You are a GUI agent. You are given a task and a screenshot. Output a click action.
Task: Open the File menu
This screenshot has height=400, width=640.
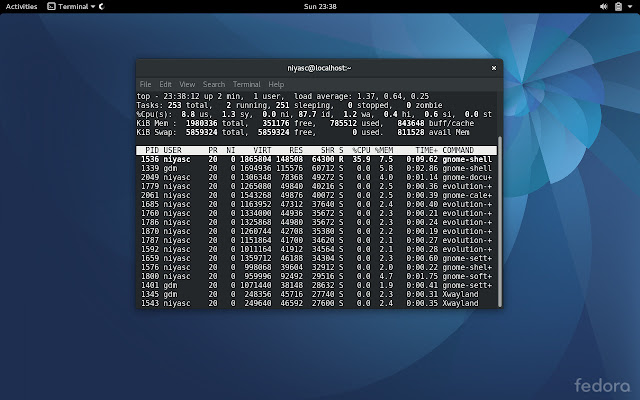pos(145,84)
